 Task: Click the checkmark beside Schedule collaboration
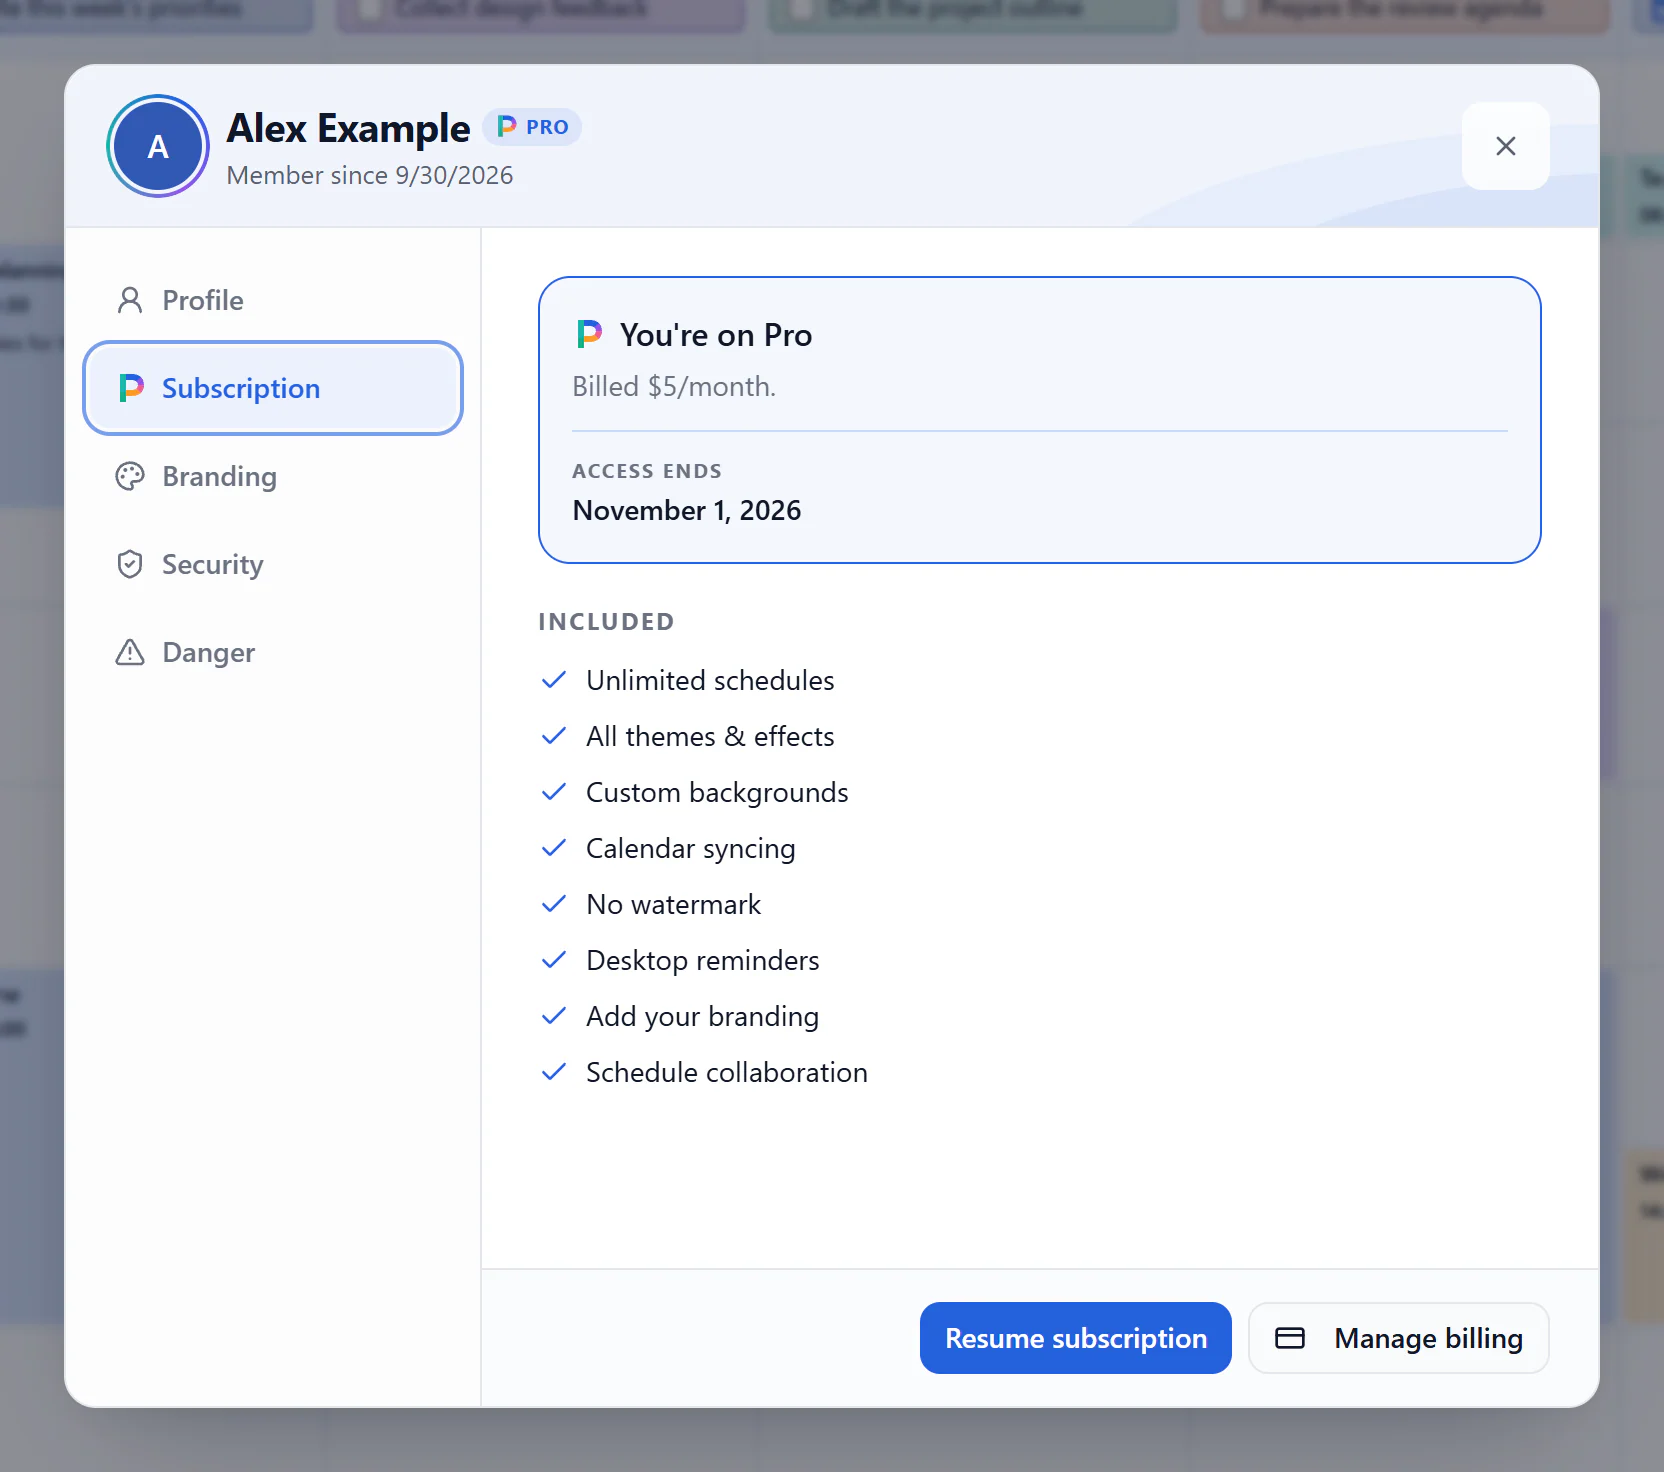554,1072
